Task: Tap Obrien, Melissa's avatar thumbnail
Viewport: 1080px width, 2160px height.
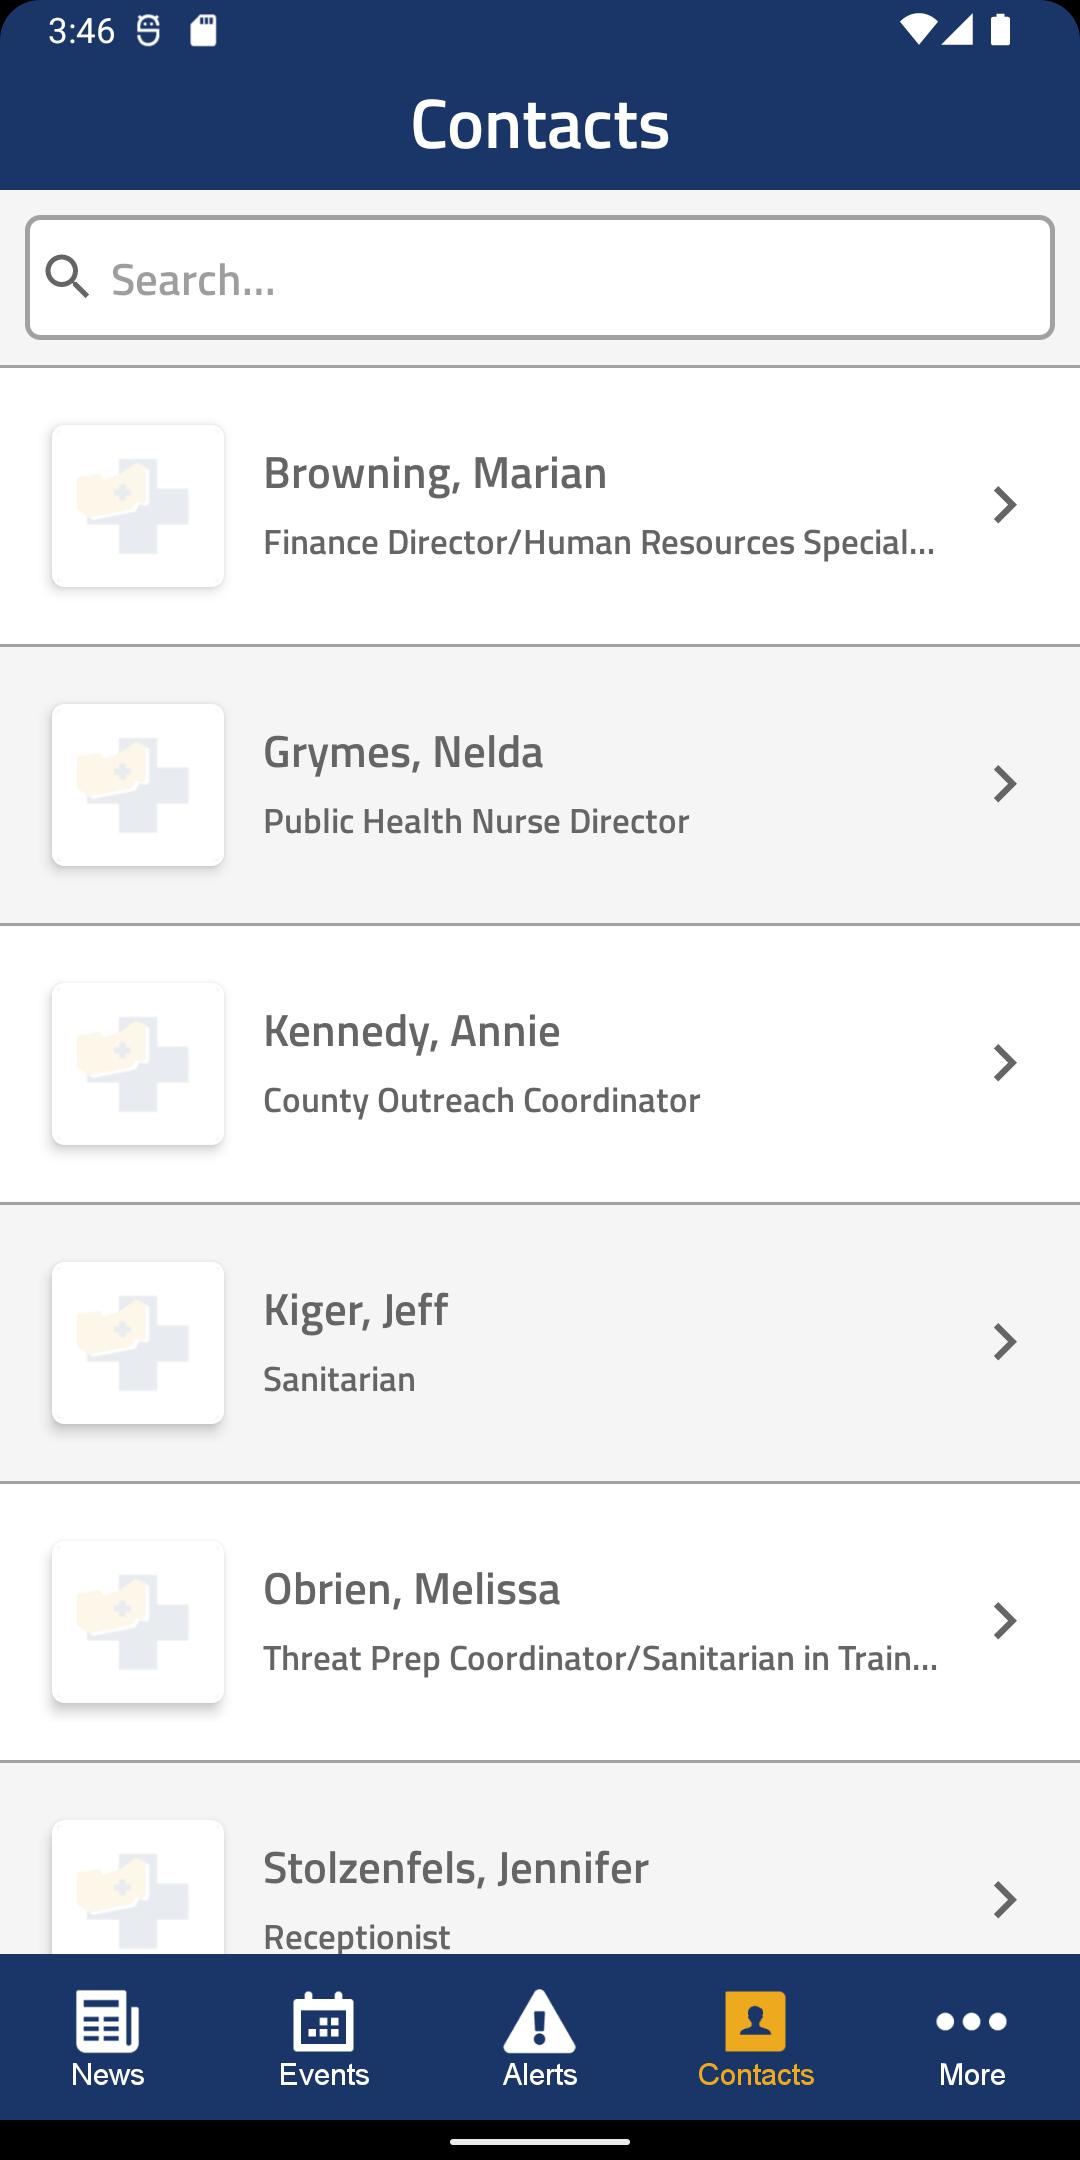Action: pos(138,1622)
